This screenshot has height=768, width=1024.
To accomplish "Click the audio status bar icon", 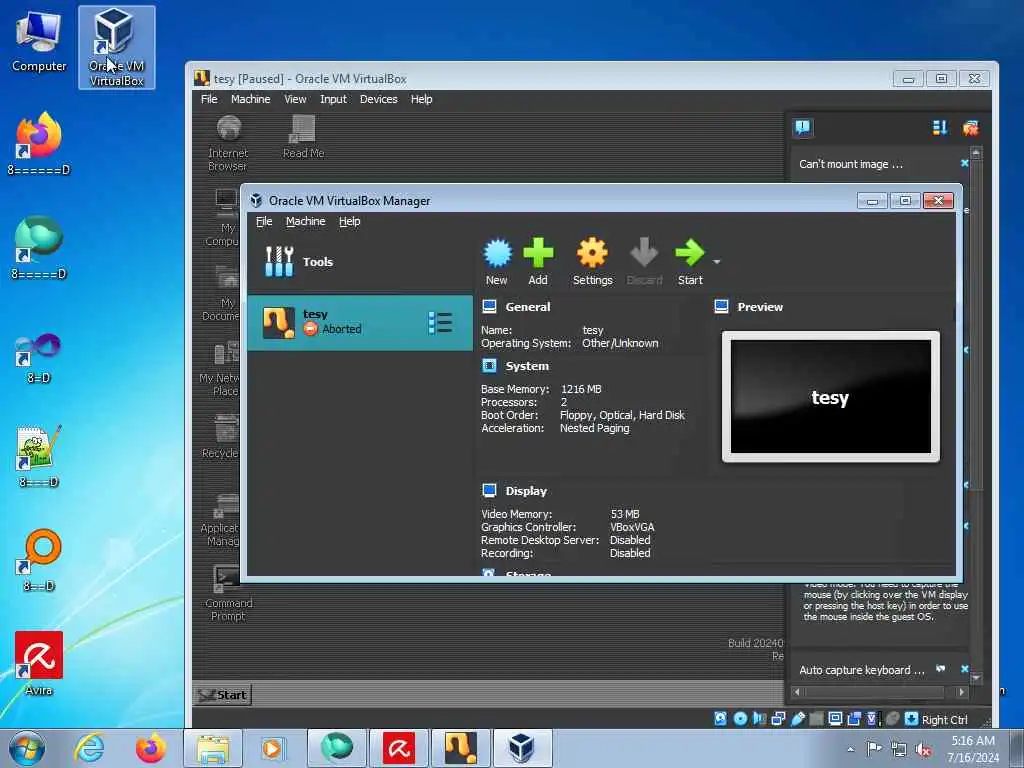I will (x=759, y=719).
